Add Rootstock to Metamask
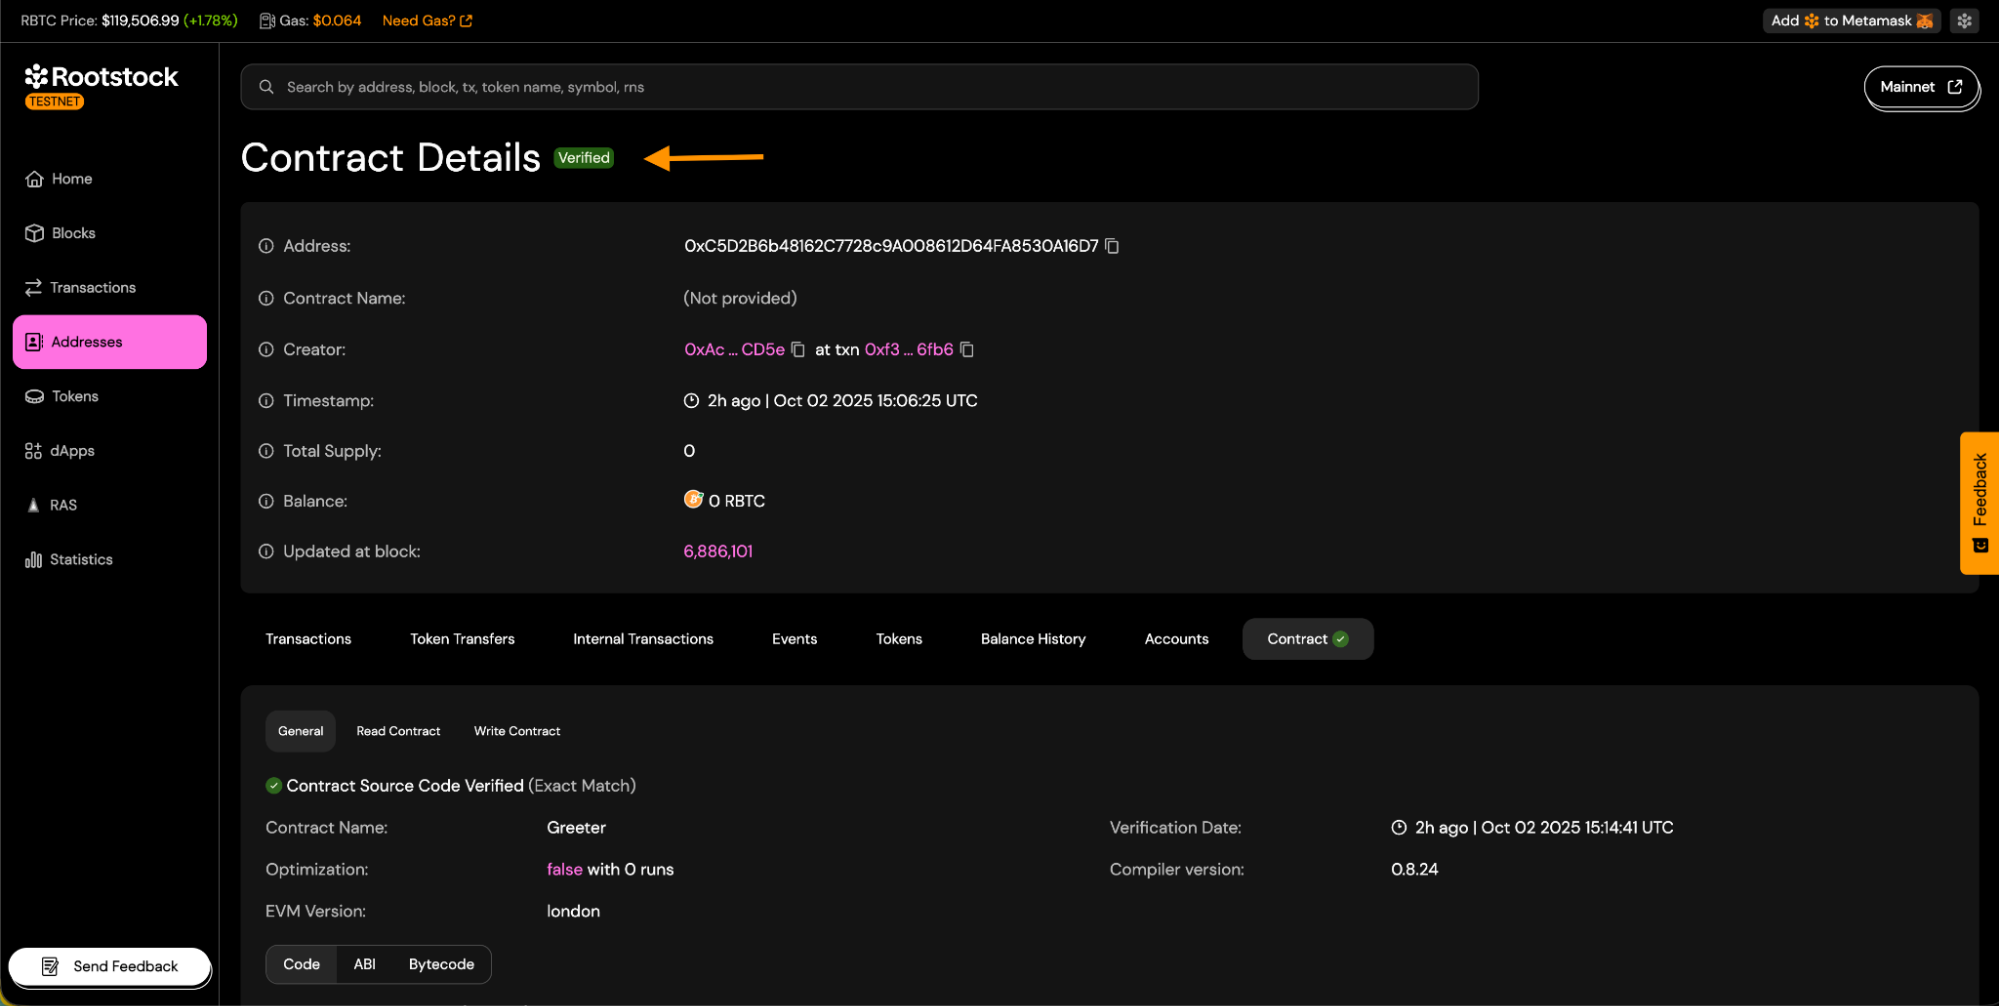Viewport: 1999px width, 1007px height. [x=1851, y=21]
